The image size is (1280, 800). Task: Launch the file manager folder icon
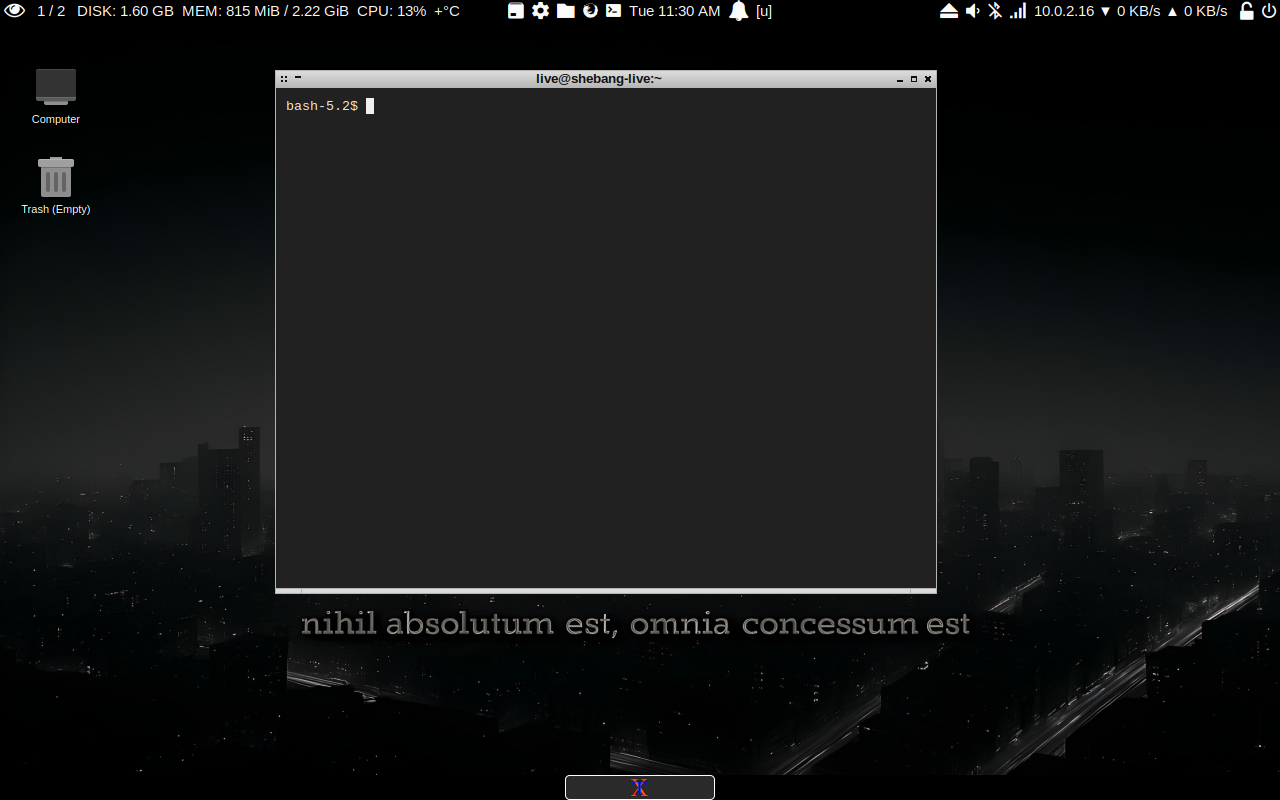tap(566, 11)
